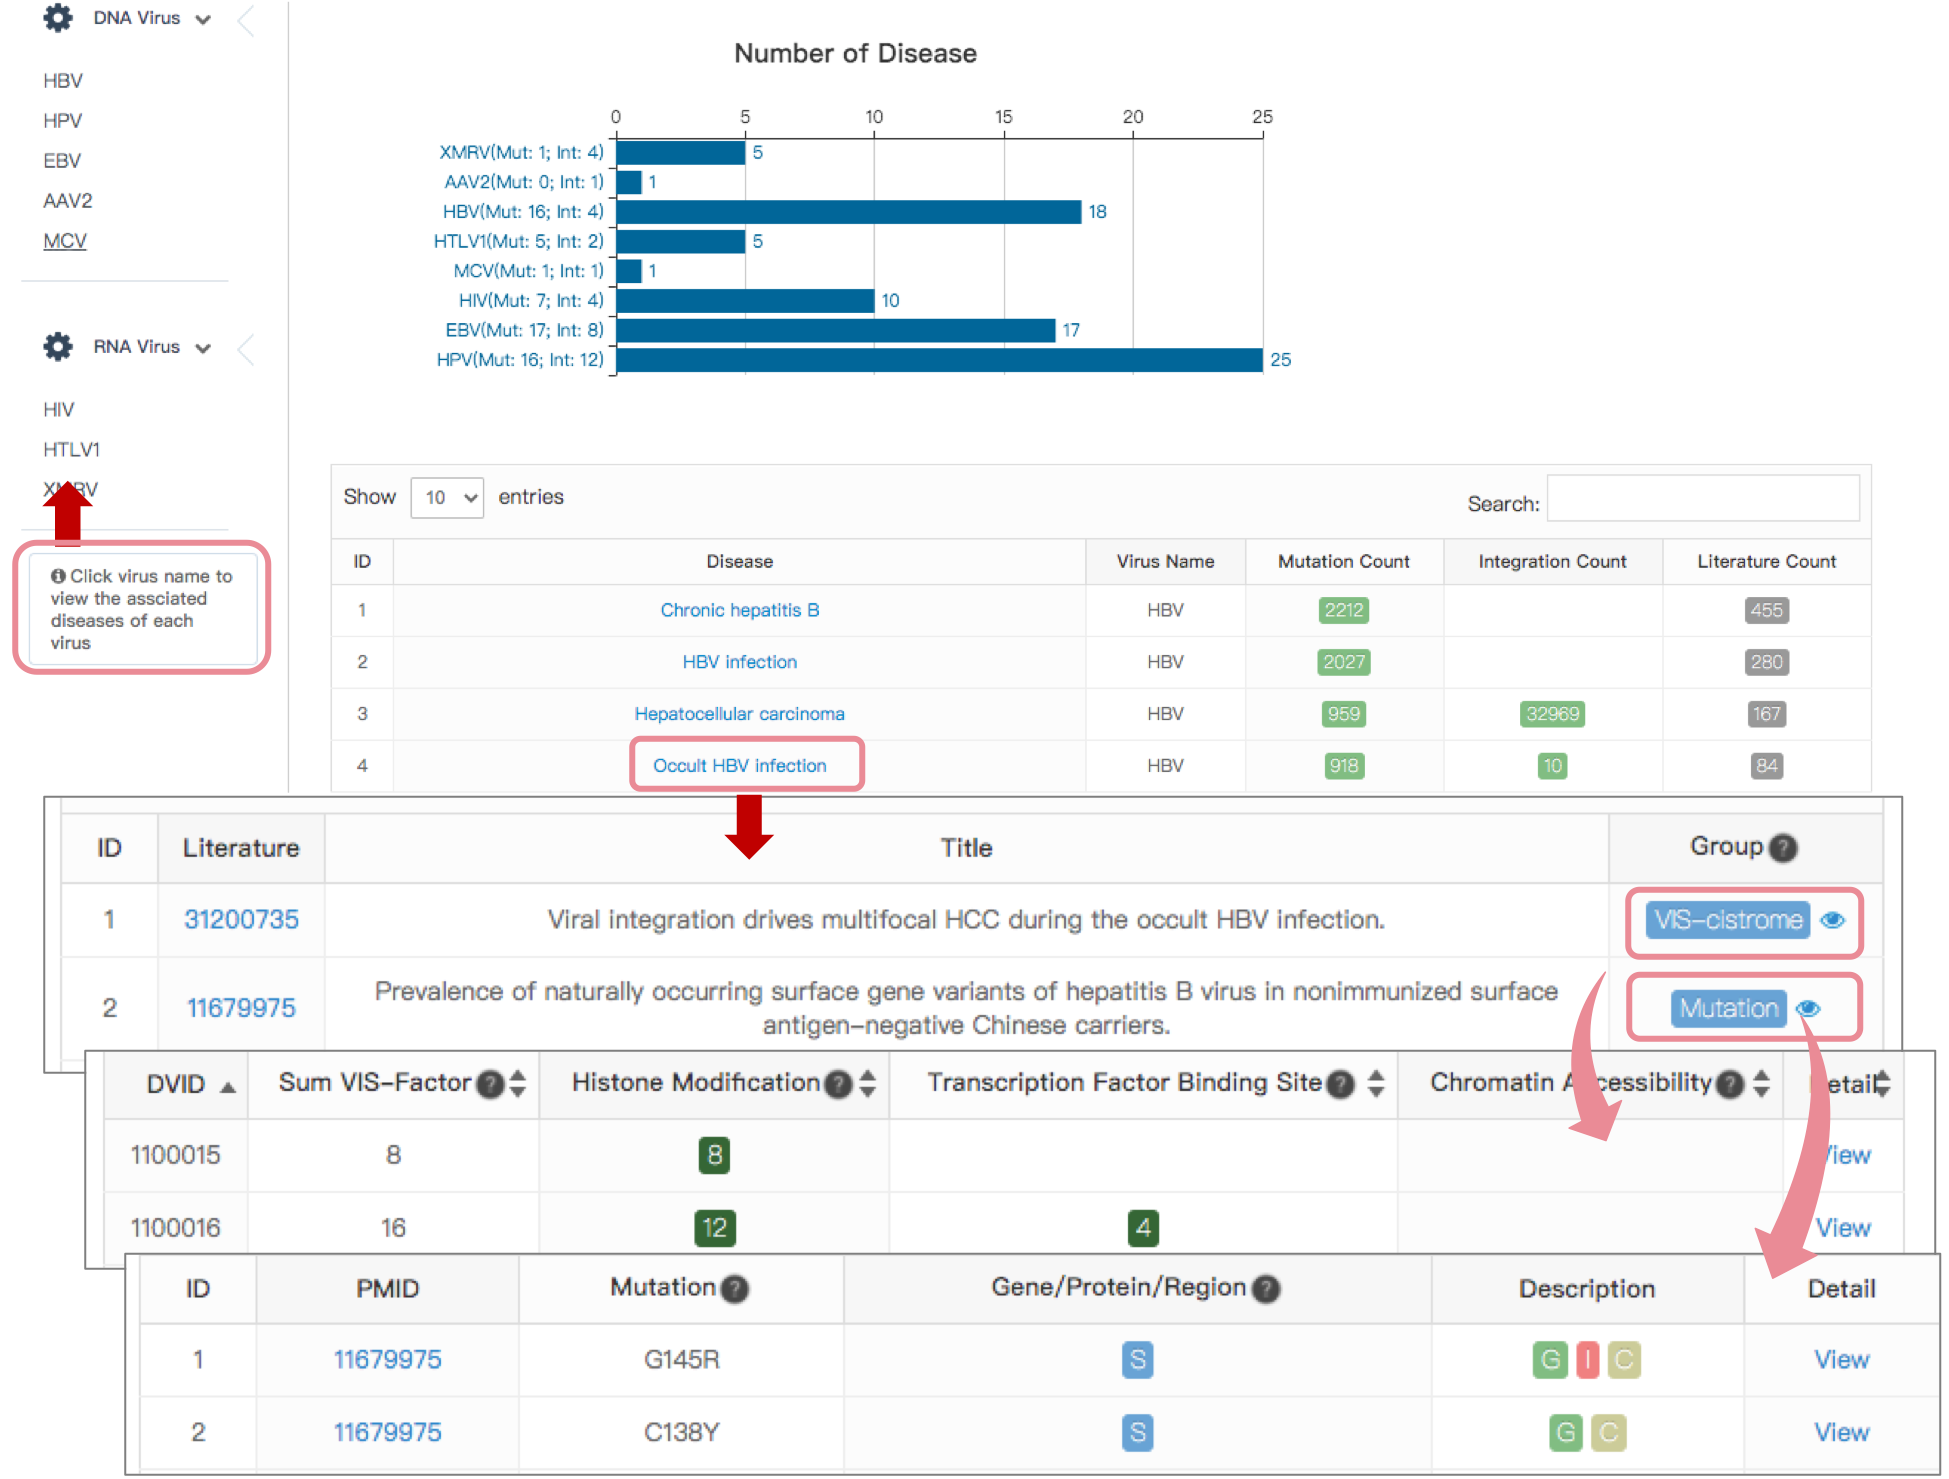Click the Search input field

[1702, 498]
